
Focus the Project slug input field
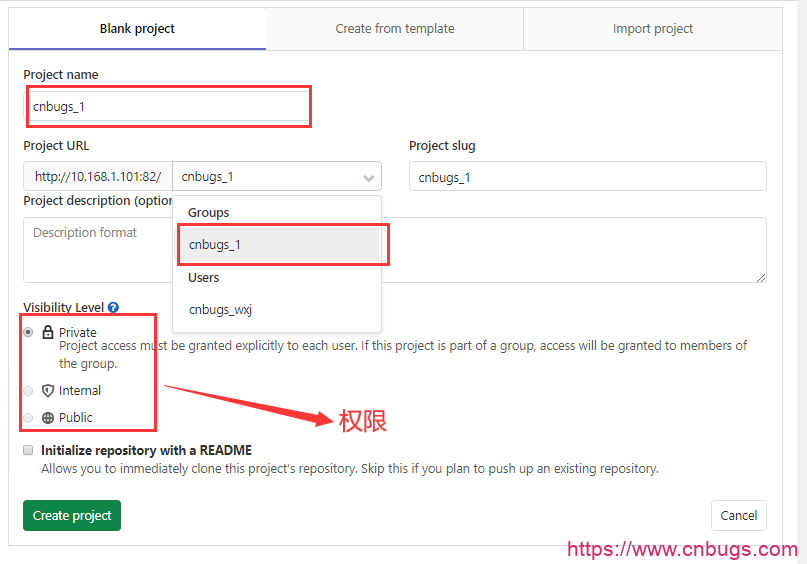pos(587,177)
